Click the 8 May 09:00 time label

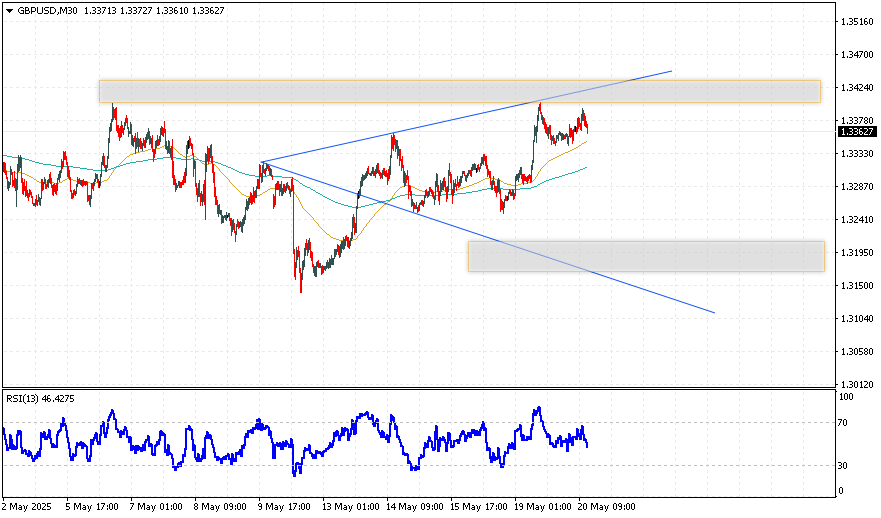tap(220, 507)
